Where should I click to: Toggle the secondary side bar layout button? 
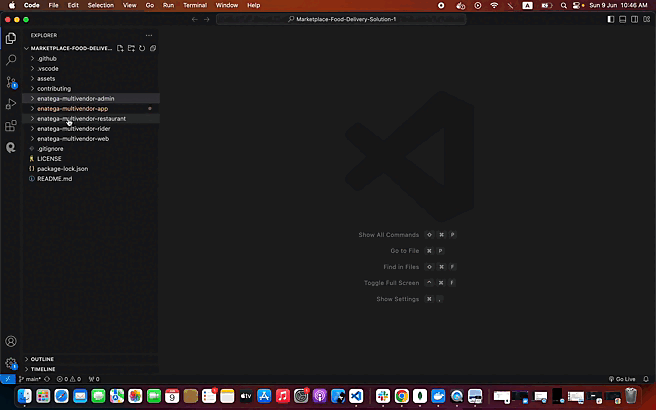coord(634,19)
